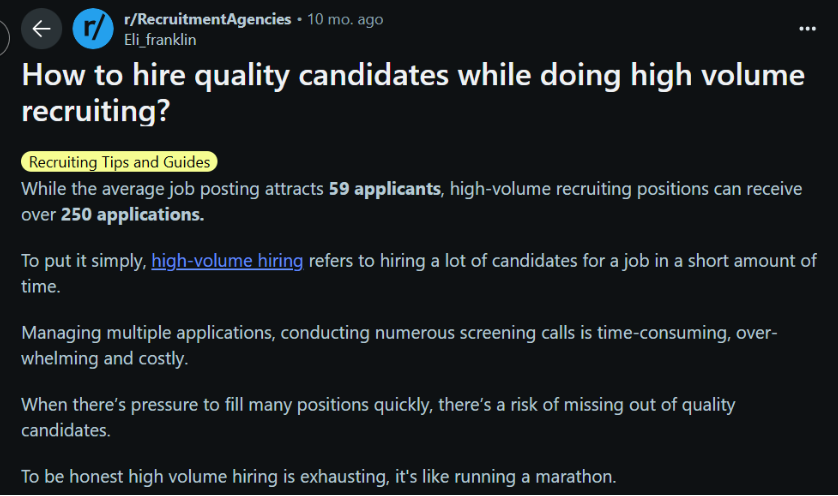Click the phrase "To put it simply,"

(x=84, y=261)
